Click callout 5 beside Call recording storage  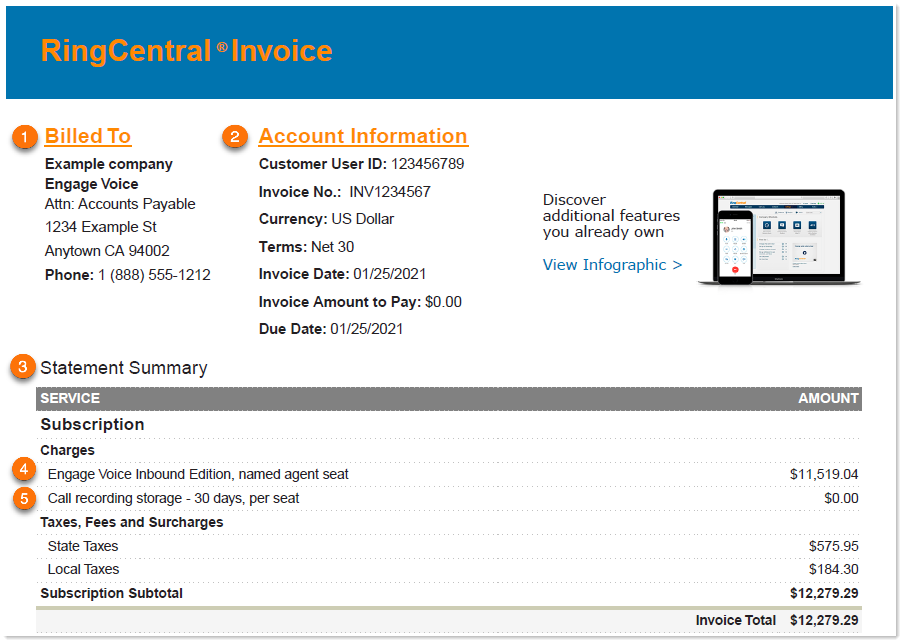coord(22,498)
